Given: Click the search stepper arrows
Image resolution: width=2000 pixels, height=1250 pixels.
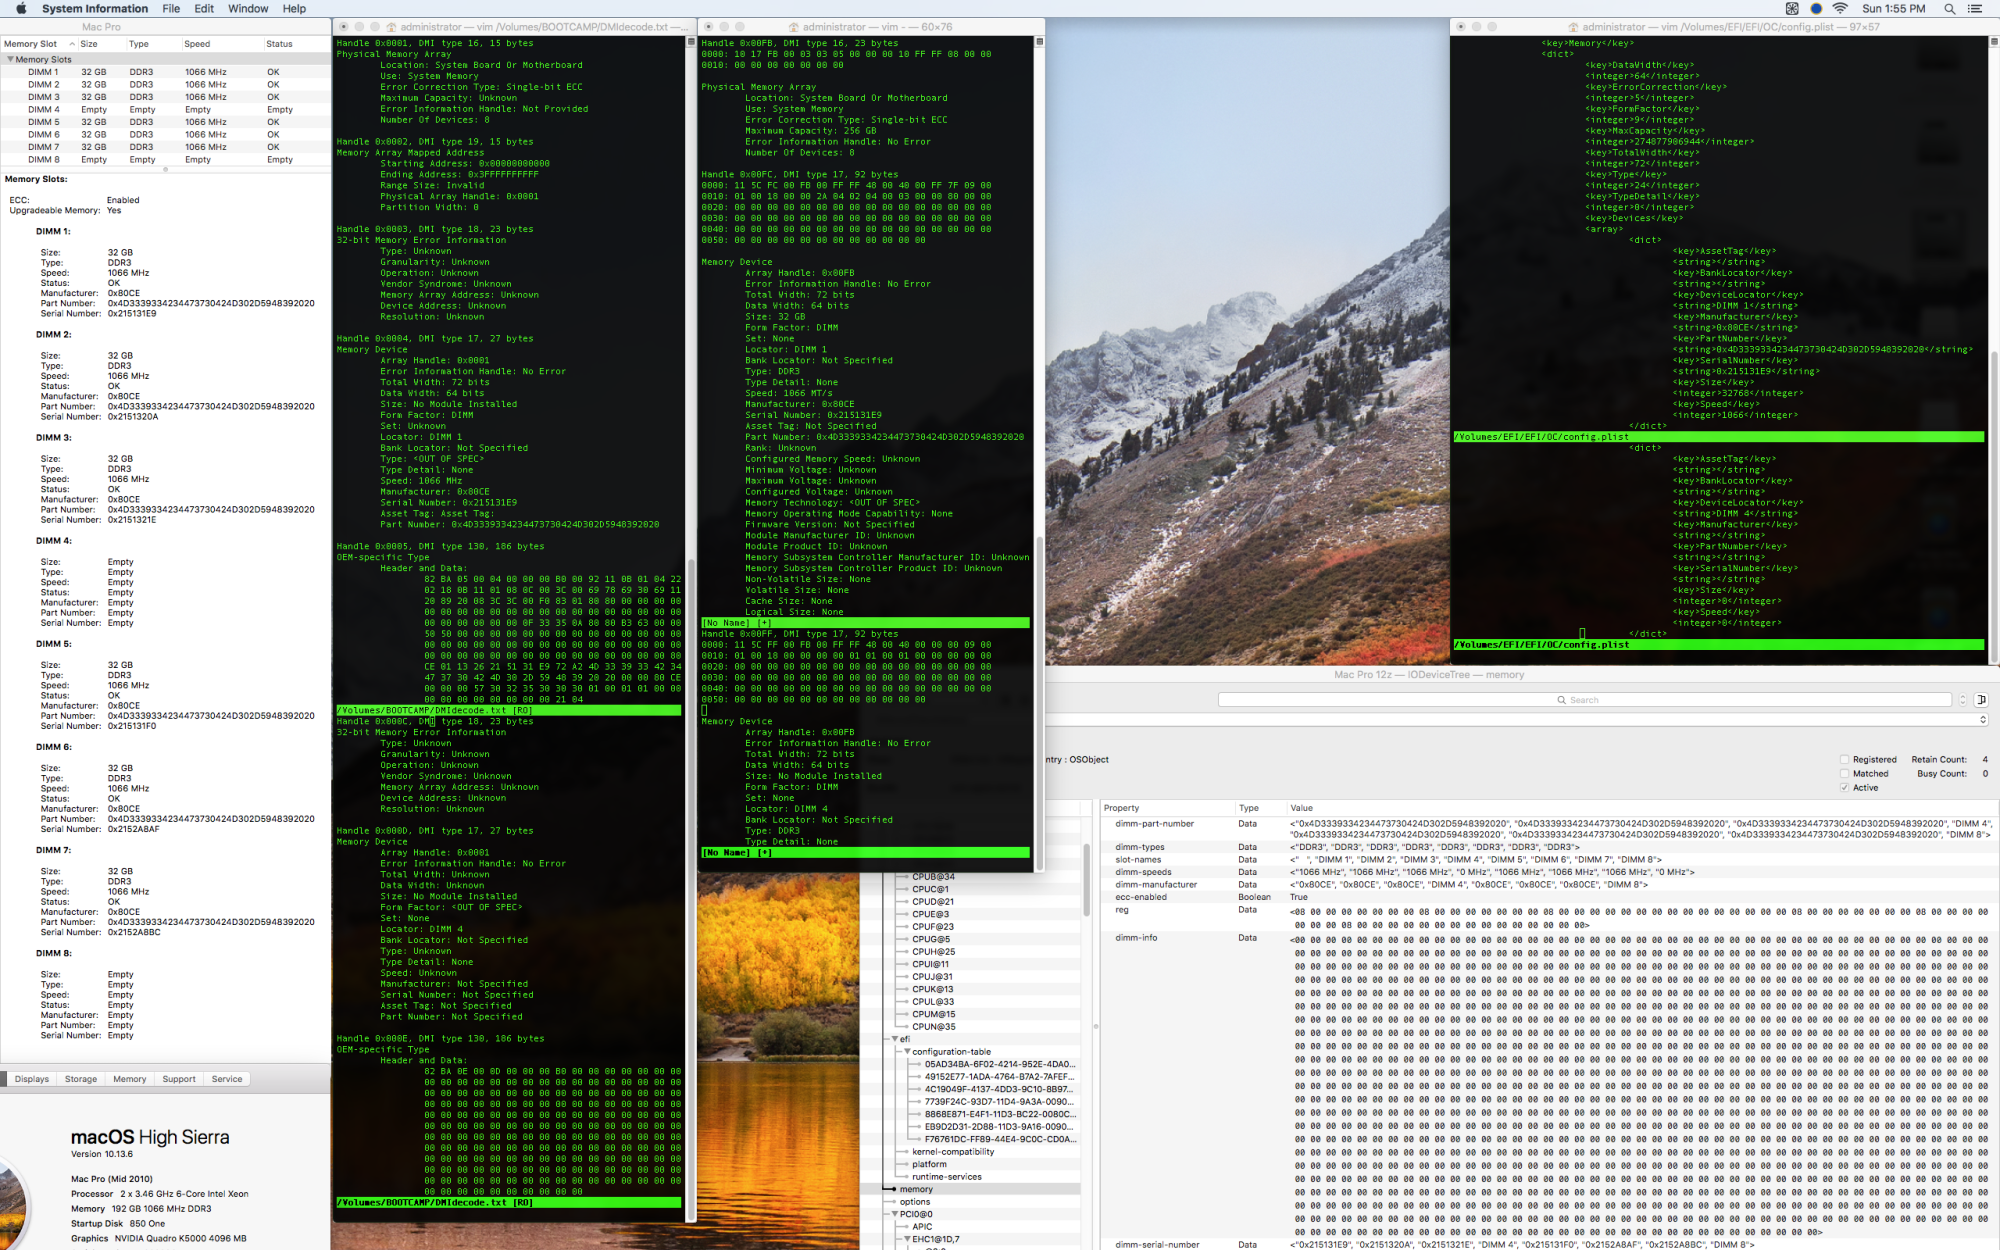Looking at the screenshot, I should point(1962,700).
